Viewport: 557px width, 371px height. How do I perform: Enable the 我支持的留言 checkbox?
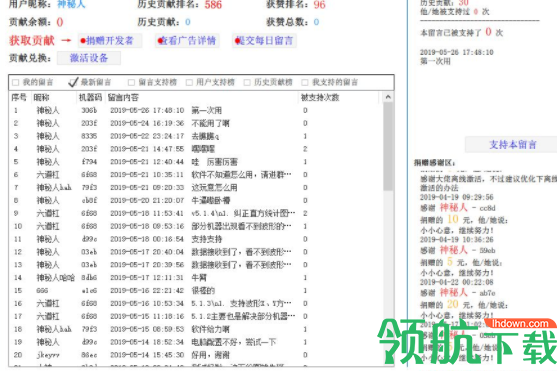click(304, 82)
